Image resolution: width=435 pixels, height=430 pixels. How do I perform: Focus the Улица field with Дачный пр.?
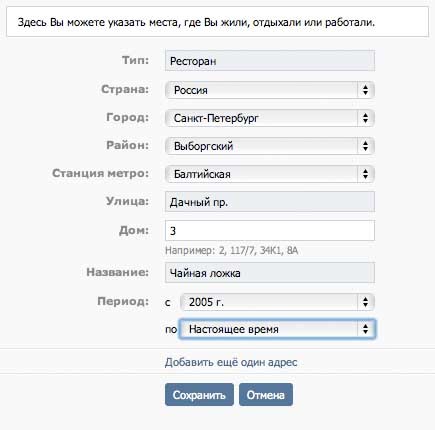click(x=270, y=202)
